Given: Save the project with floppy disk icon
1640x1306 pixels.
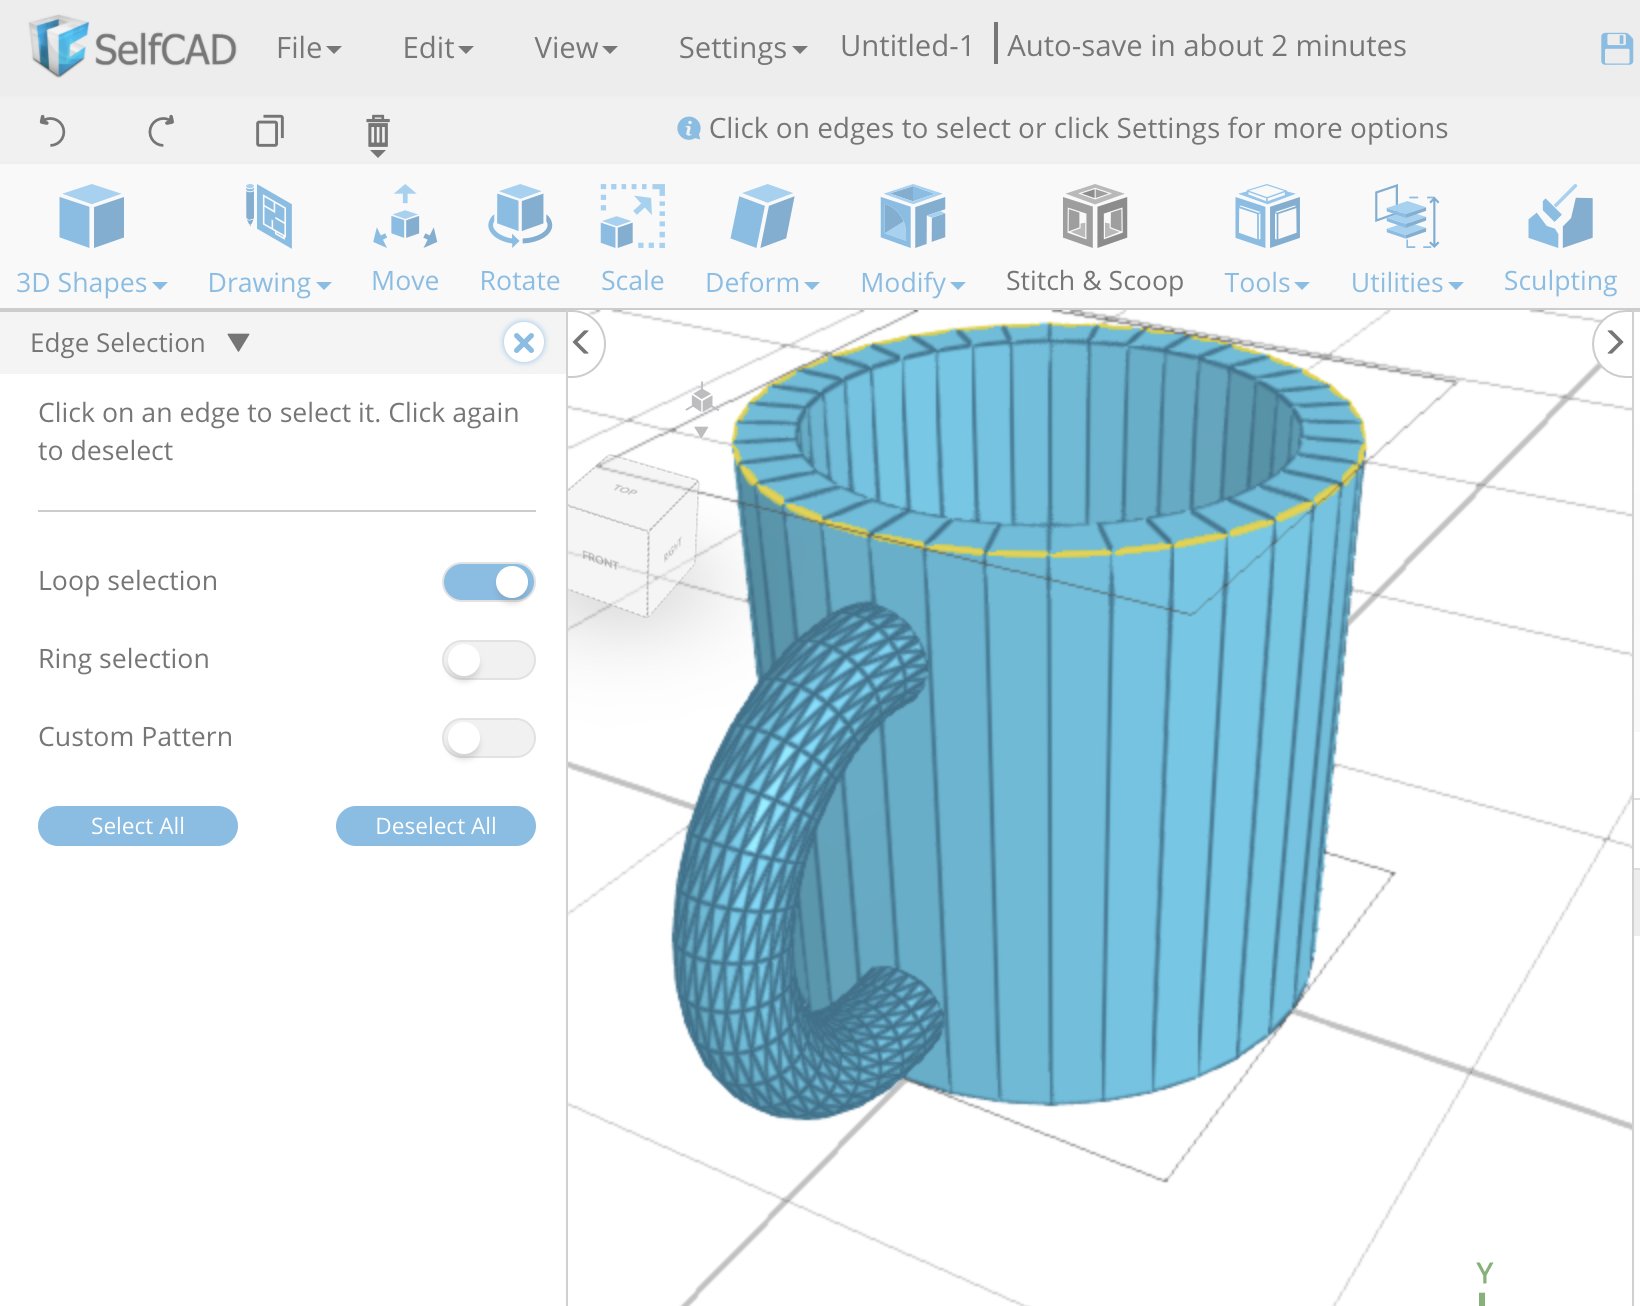Looking at the screenshot, I should click(x=1616, y=48).
